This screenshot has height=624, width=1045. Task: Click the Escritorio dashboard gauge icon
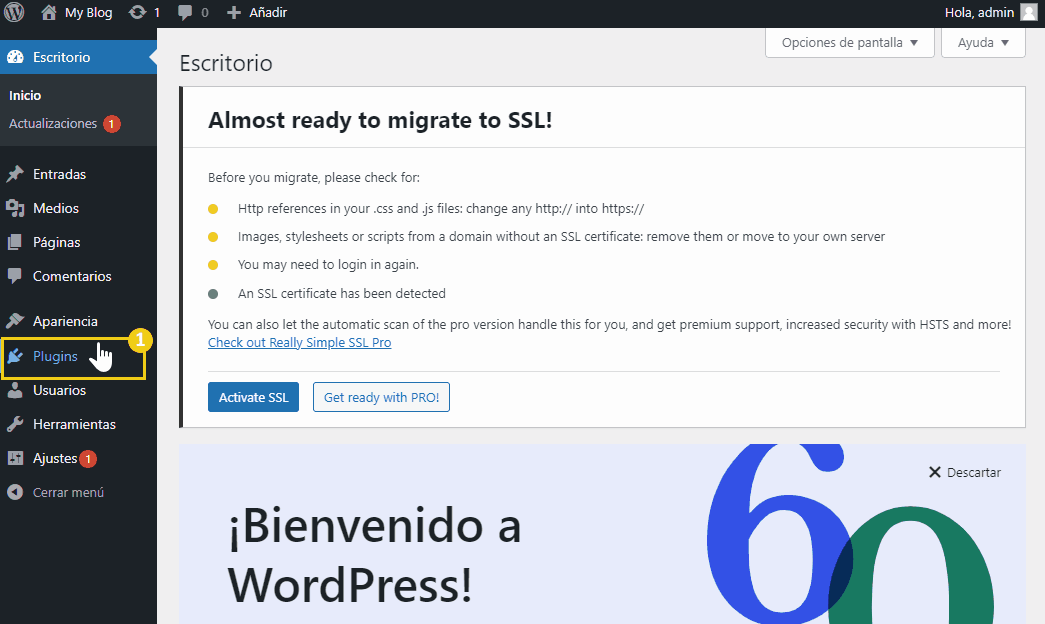[x=15, y=57]
